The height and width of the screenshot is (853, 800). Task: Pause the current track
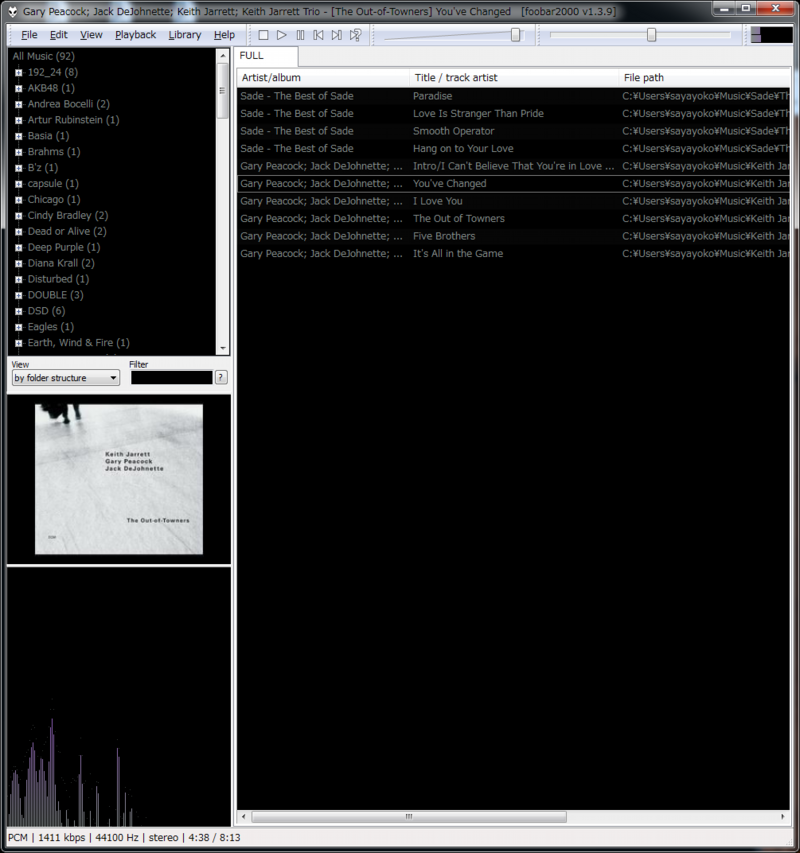(300, 35)
